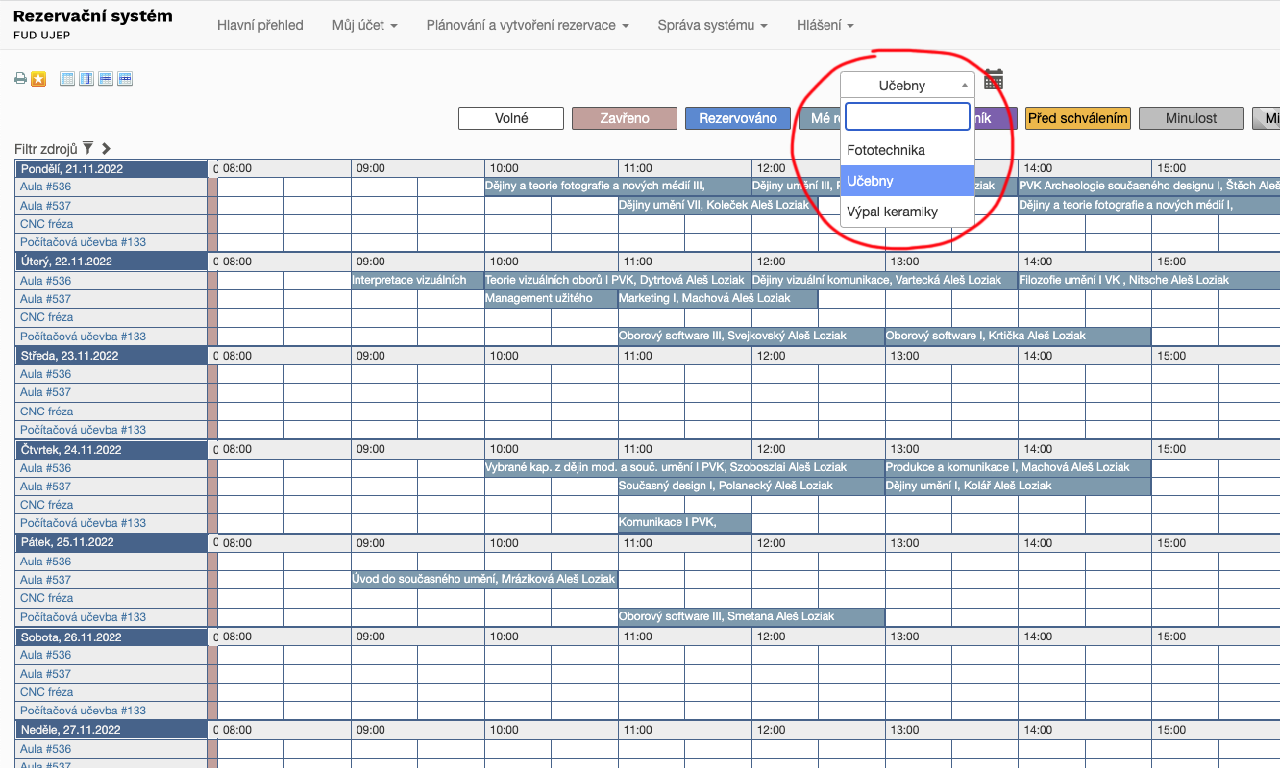1280x768 pixels.
Task: Select the fourth schedule layout icon
Action: click(125, 79)
